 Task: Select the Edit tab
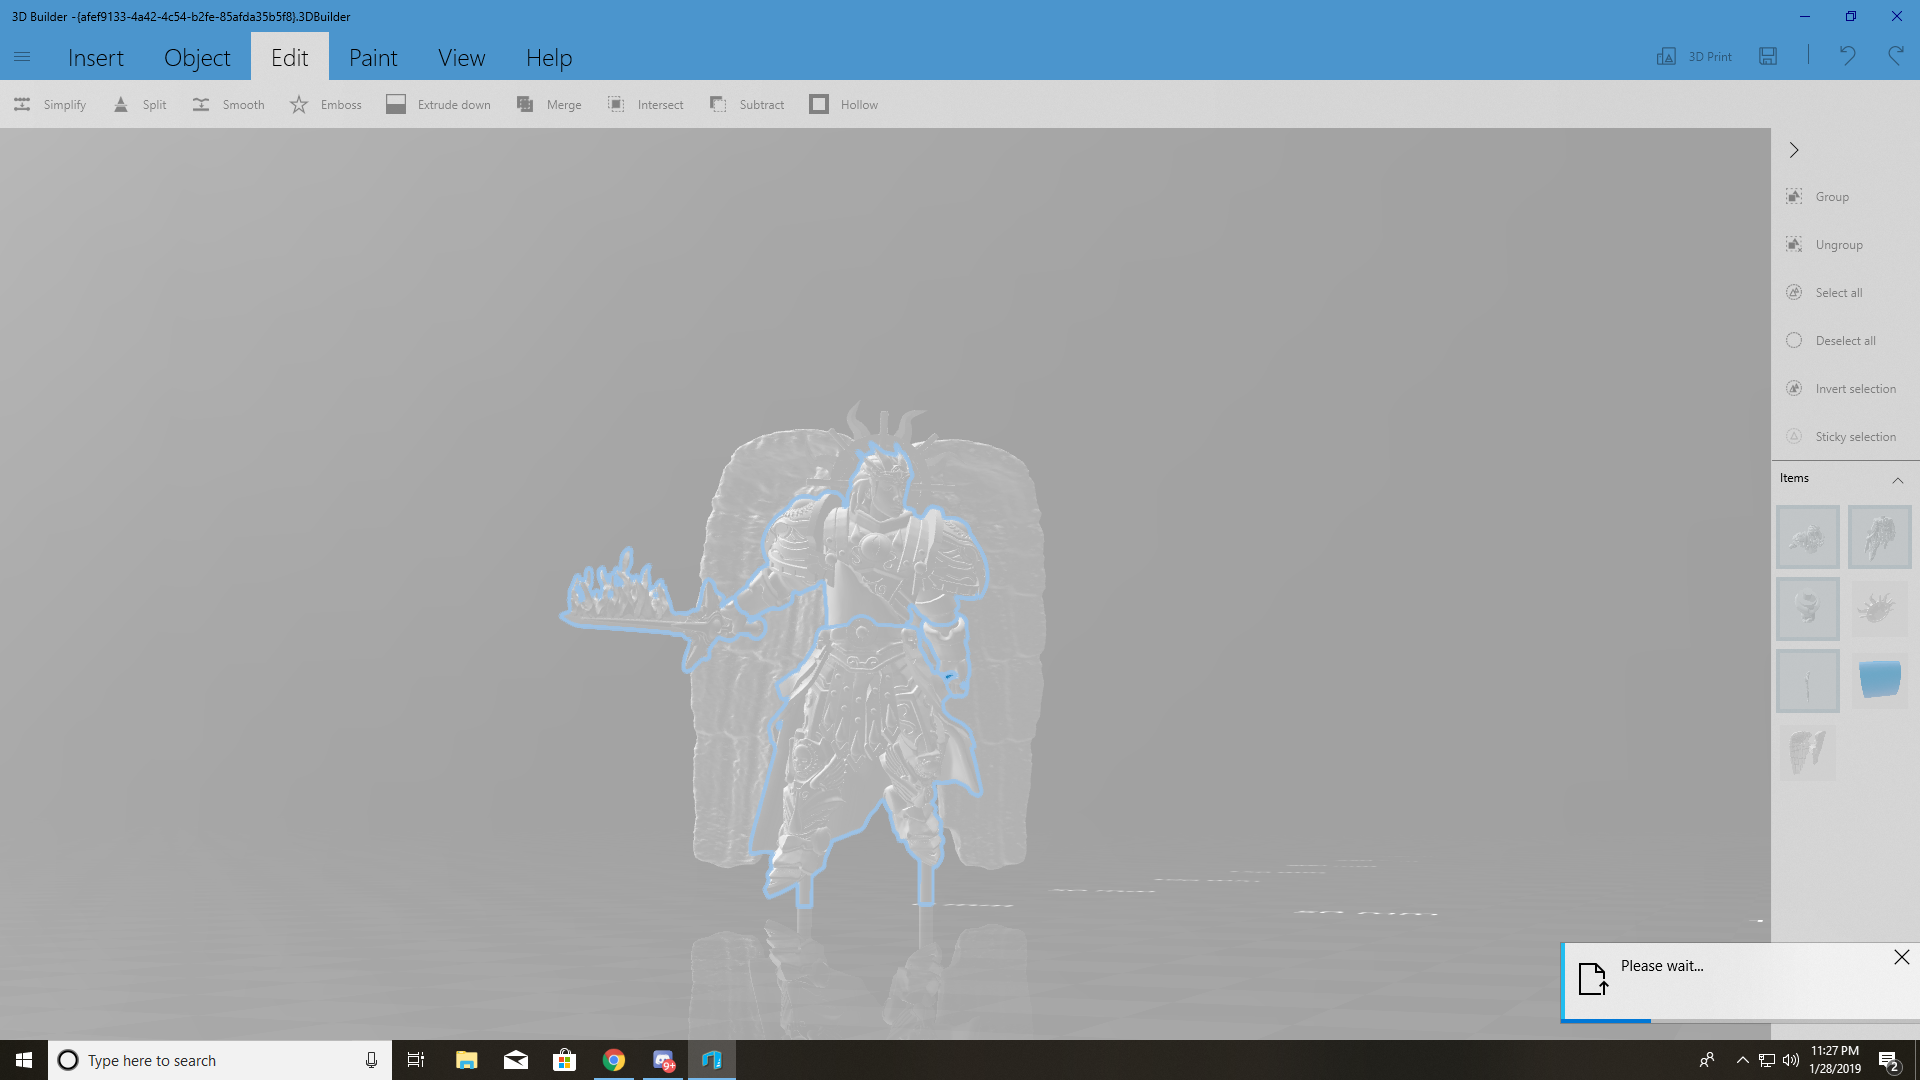pyautogui.click(x=290, y=57)
